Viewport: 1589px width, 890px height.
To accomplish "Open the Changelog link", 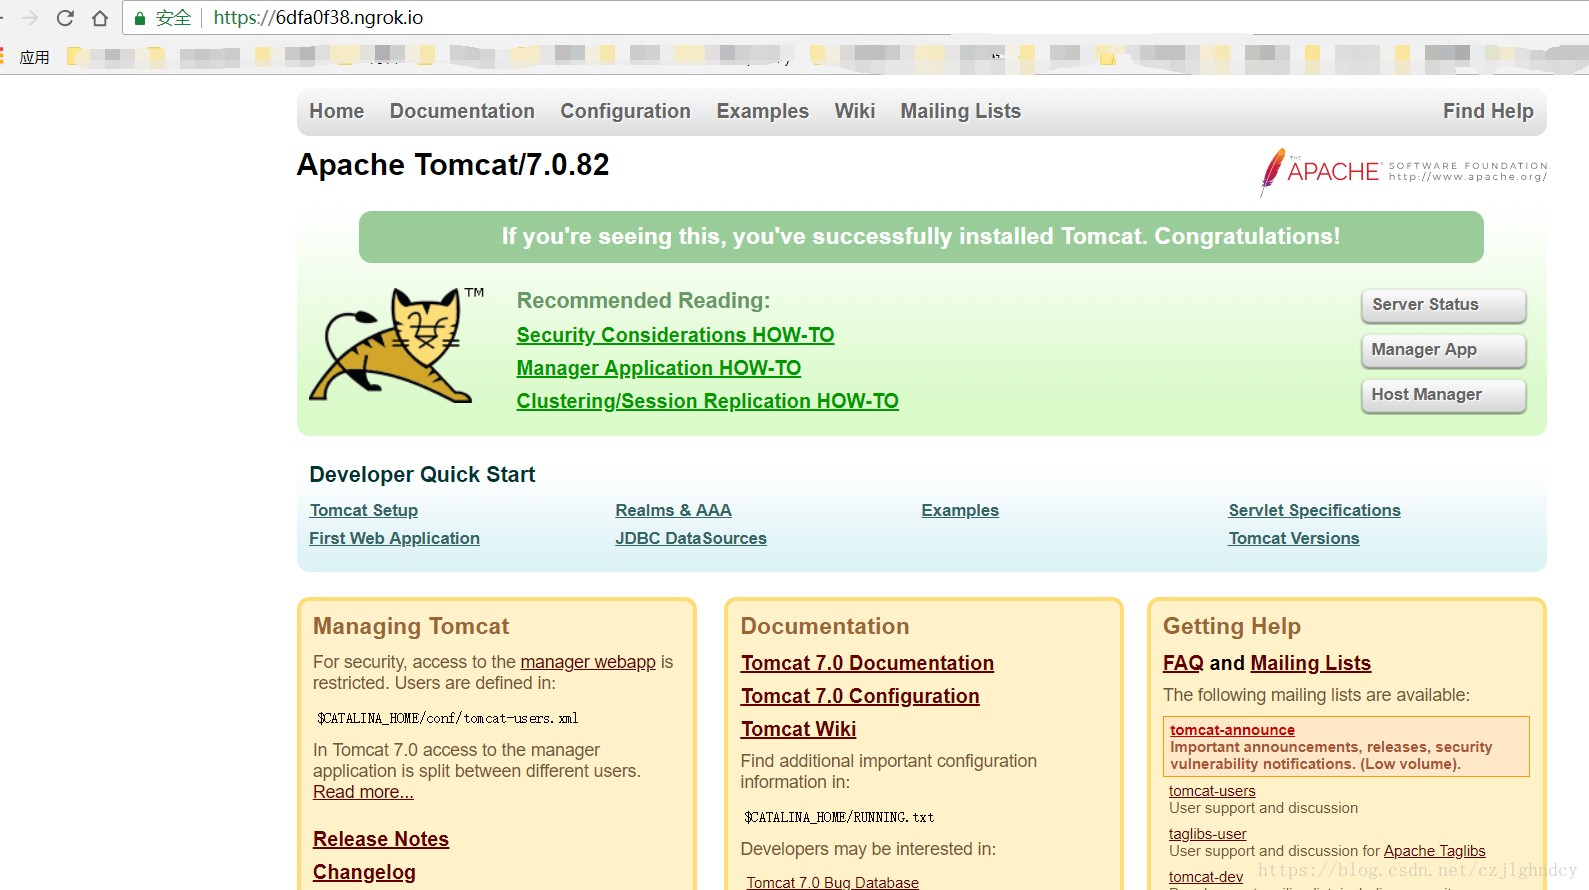I will coord(364,872).
